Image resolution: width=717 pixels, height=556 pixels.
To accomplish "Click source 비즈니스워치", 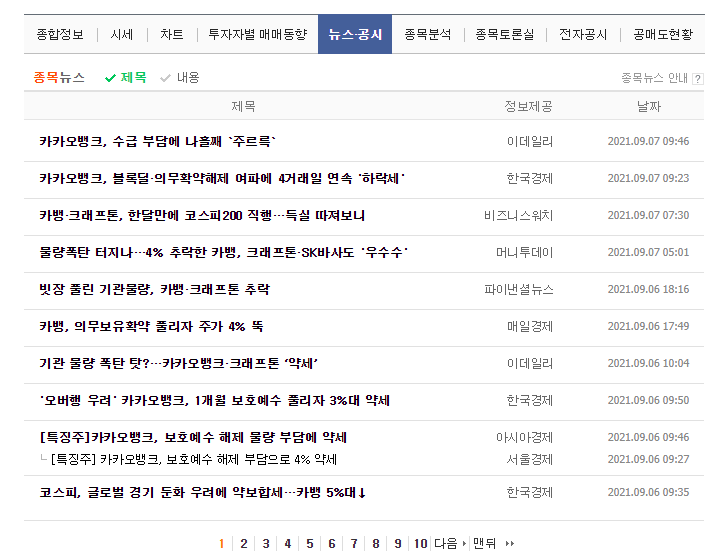I will (519, 215).
